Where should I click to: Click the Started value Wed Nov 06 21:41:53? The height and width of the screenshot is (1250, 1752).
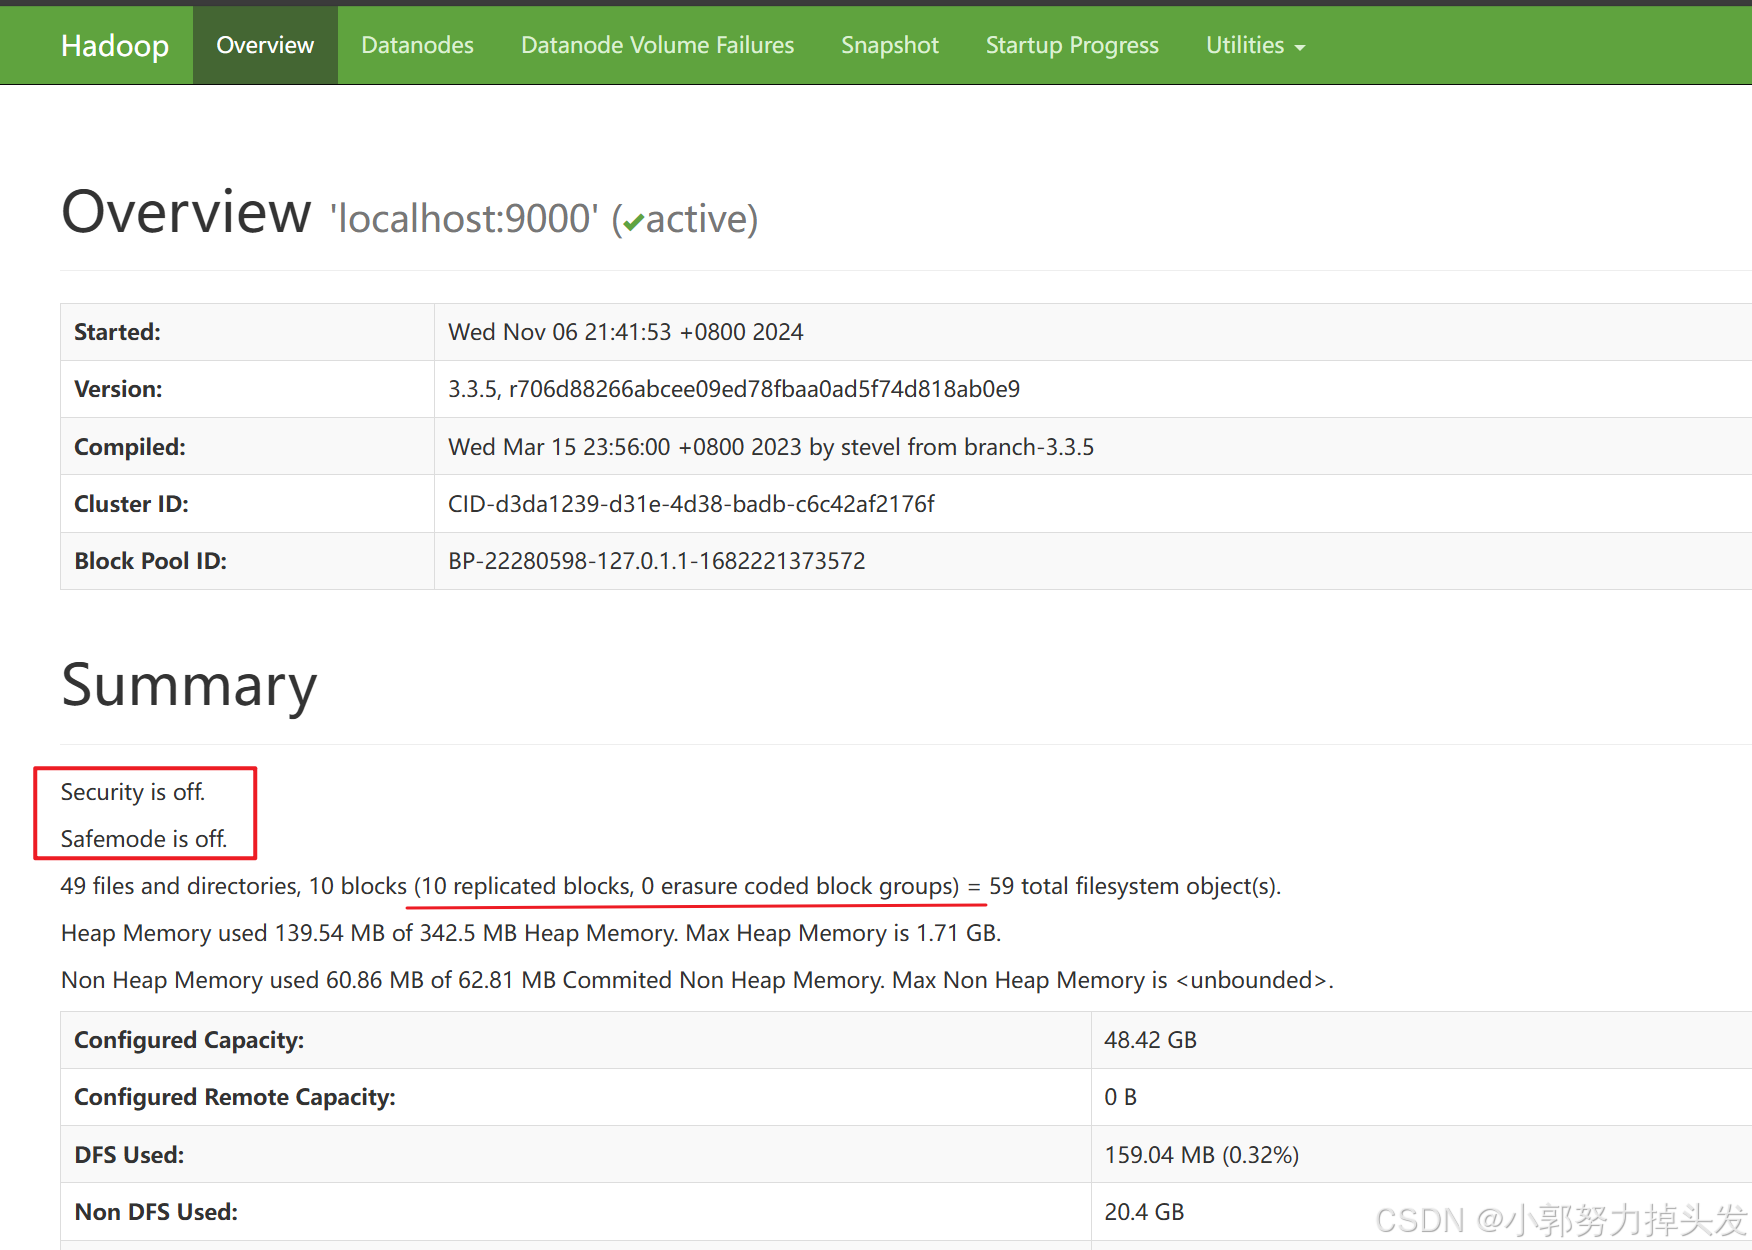point(626,332)
